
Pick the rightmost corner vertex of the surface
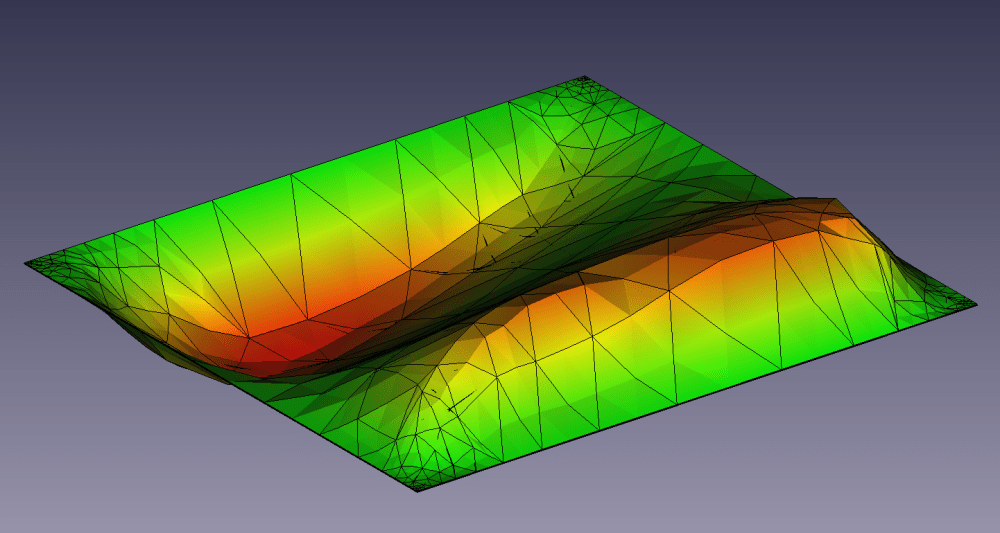977,304
